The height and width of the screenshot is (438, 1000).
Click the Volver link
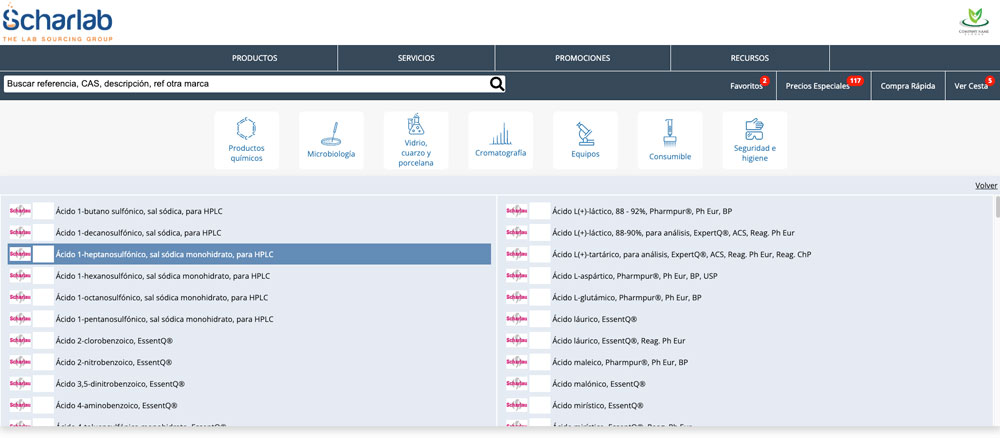[x=986, y=185]
